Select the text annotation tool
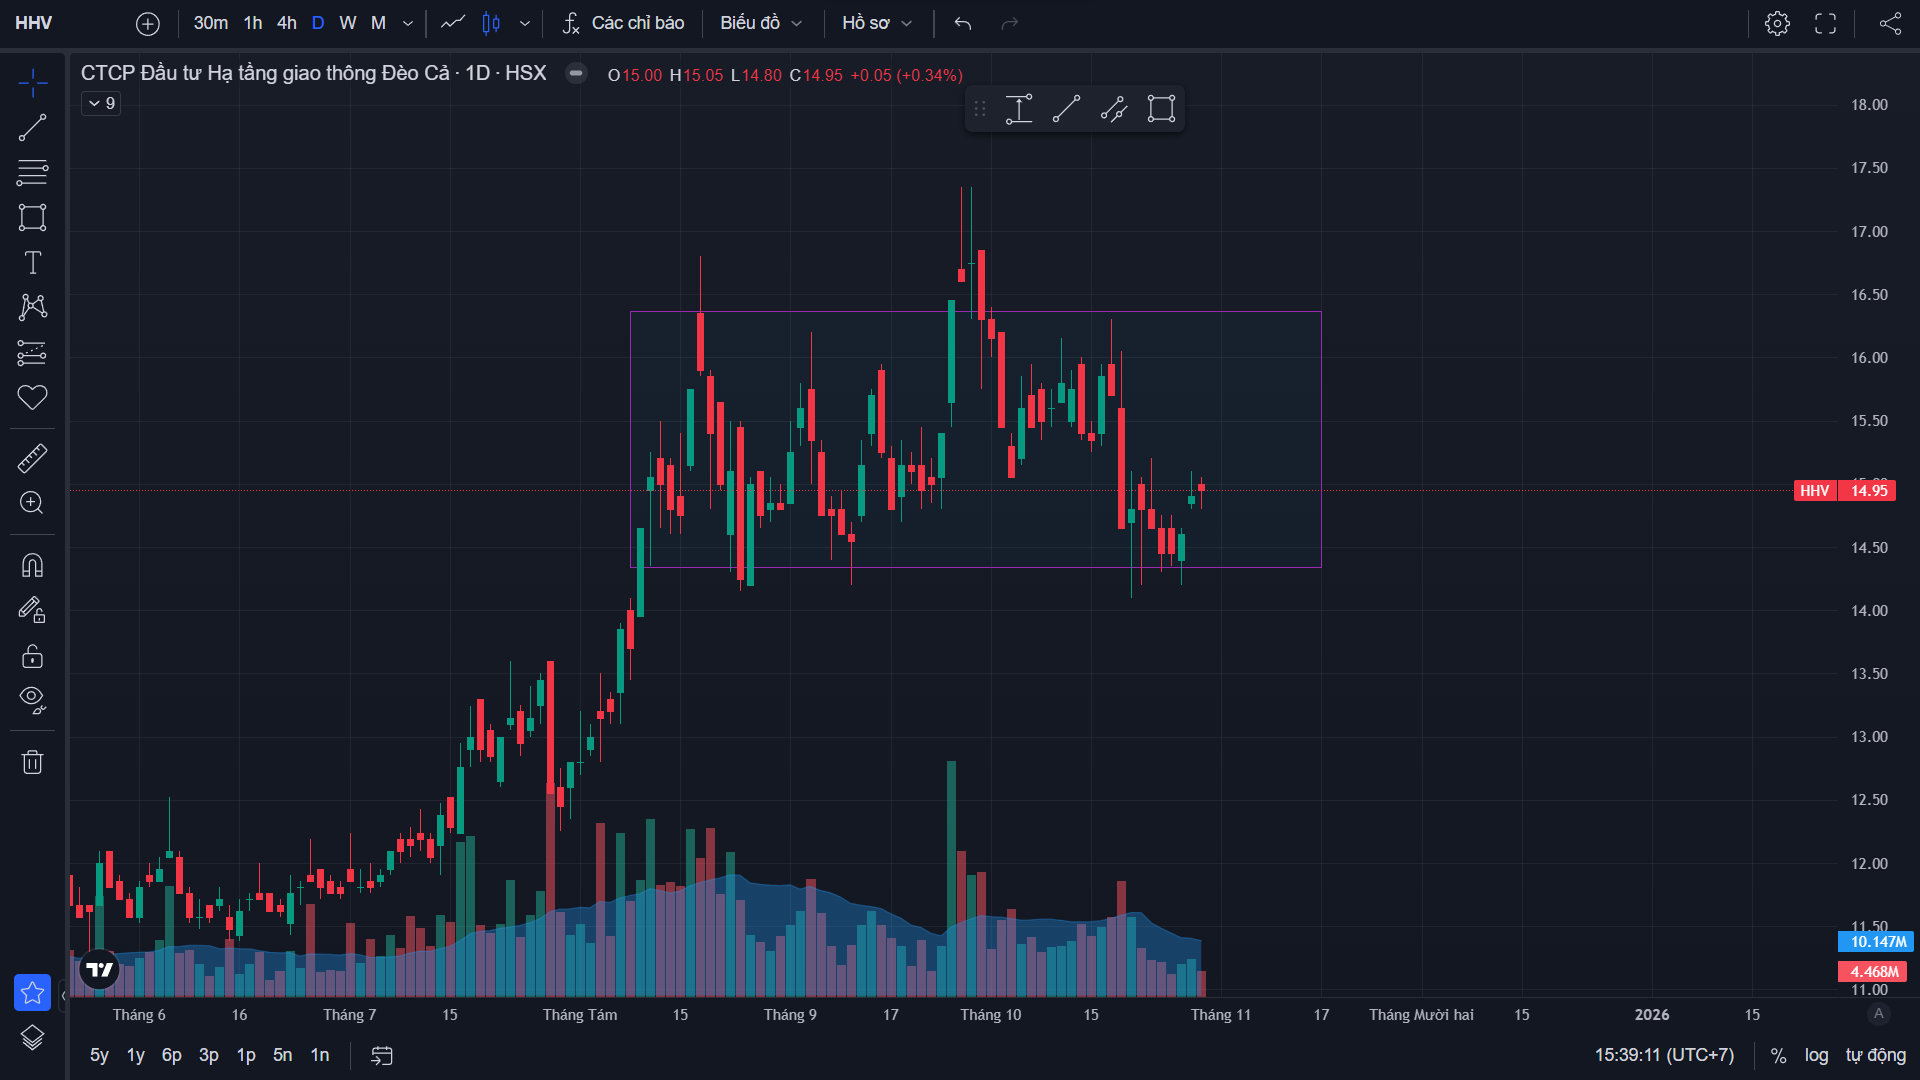 (32, 263)
